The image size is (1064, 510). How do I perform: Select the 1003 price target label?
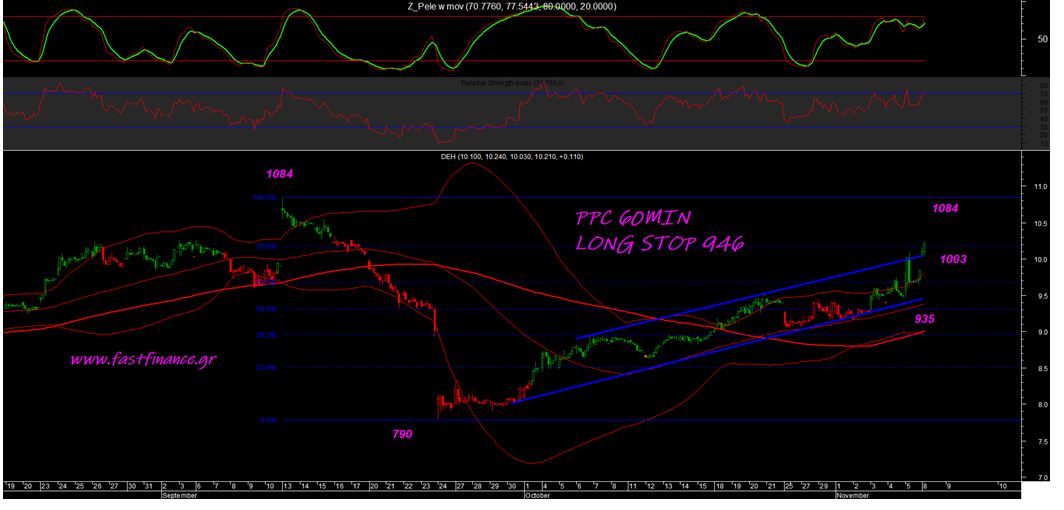[x=954, y=259]
